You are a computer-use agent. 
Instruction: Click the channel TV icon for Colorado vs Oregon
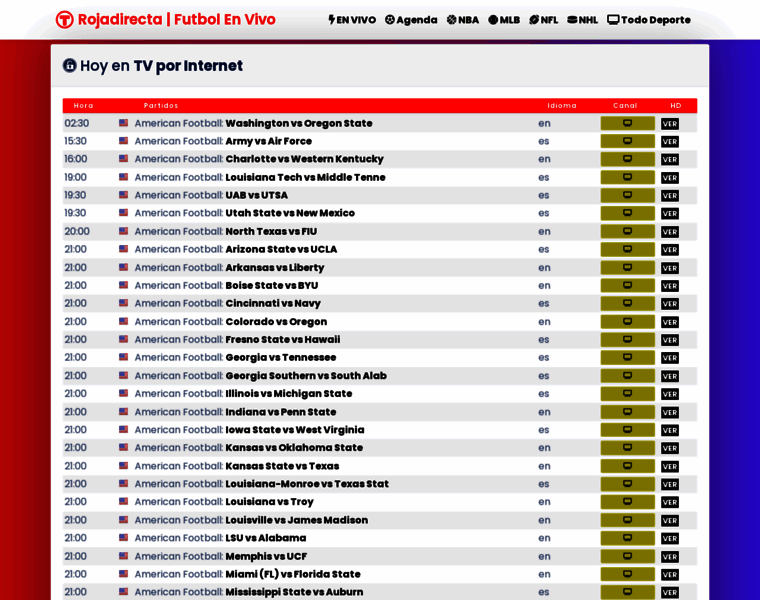click(x=627, y=321)
